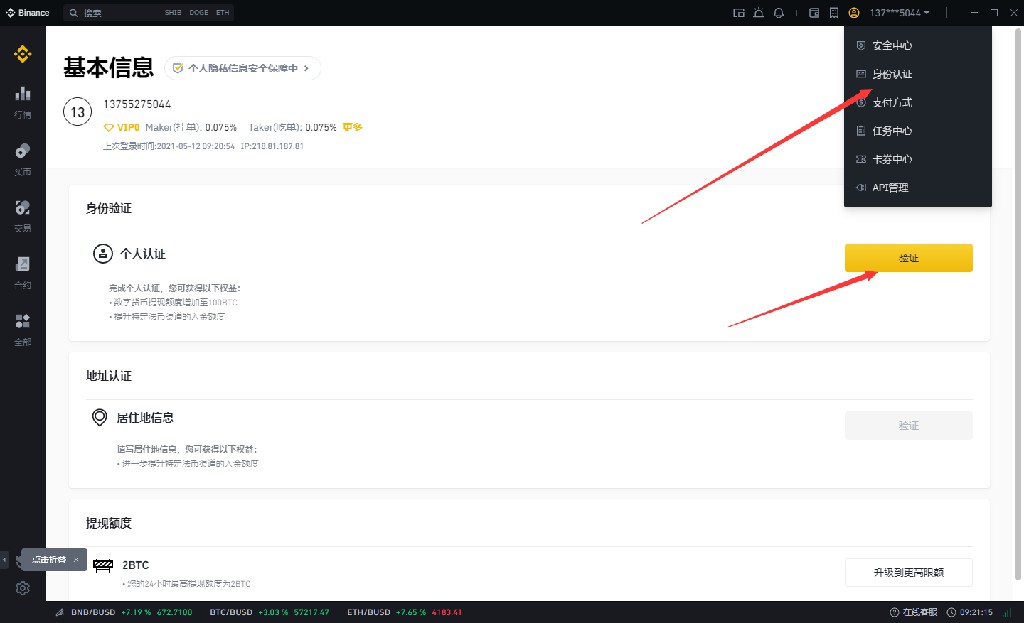Click the circled 13 account avatar
The image size is (1024, 623).
tap(78, 112)
